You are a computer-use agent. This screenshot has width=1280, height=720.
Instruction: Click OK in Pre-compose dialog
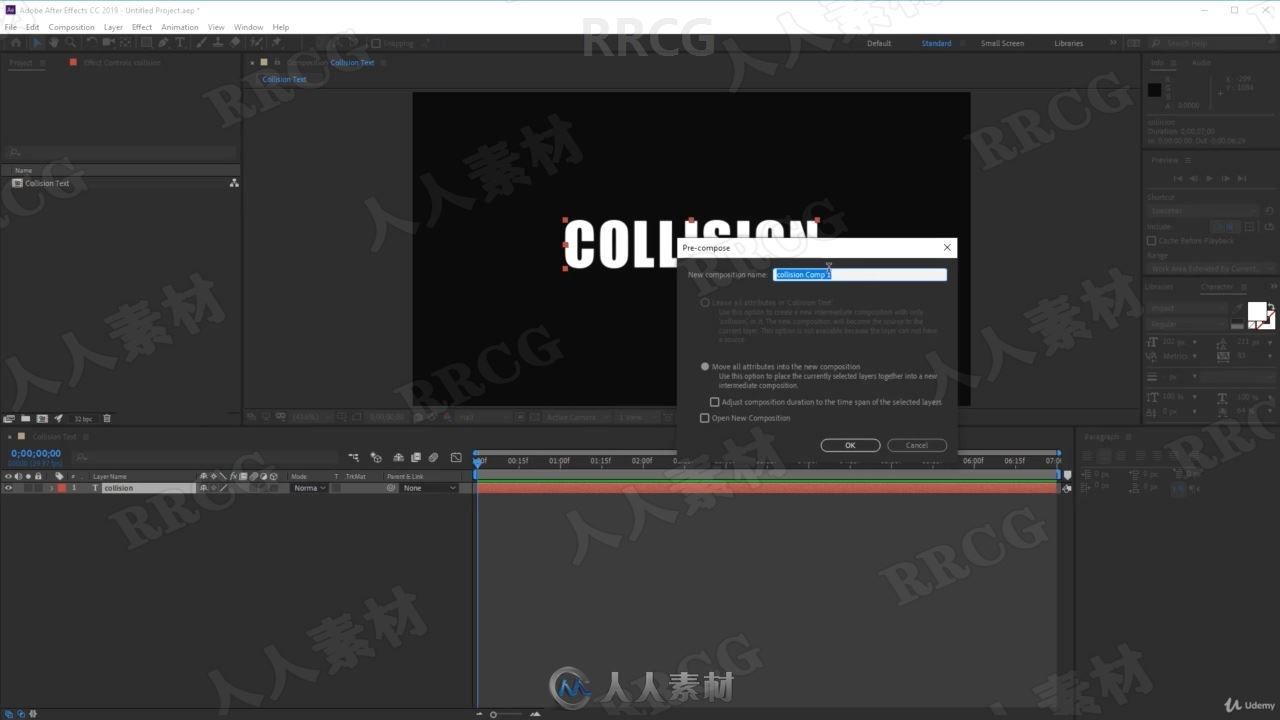(x=850, y=445)
